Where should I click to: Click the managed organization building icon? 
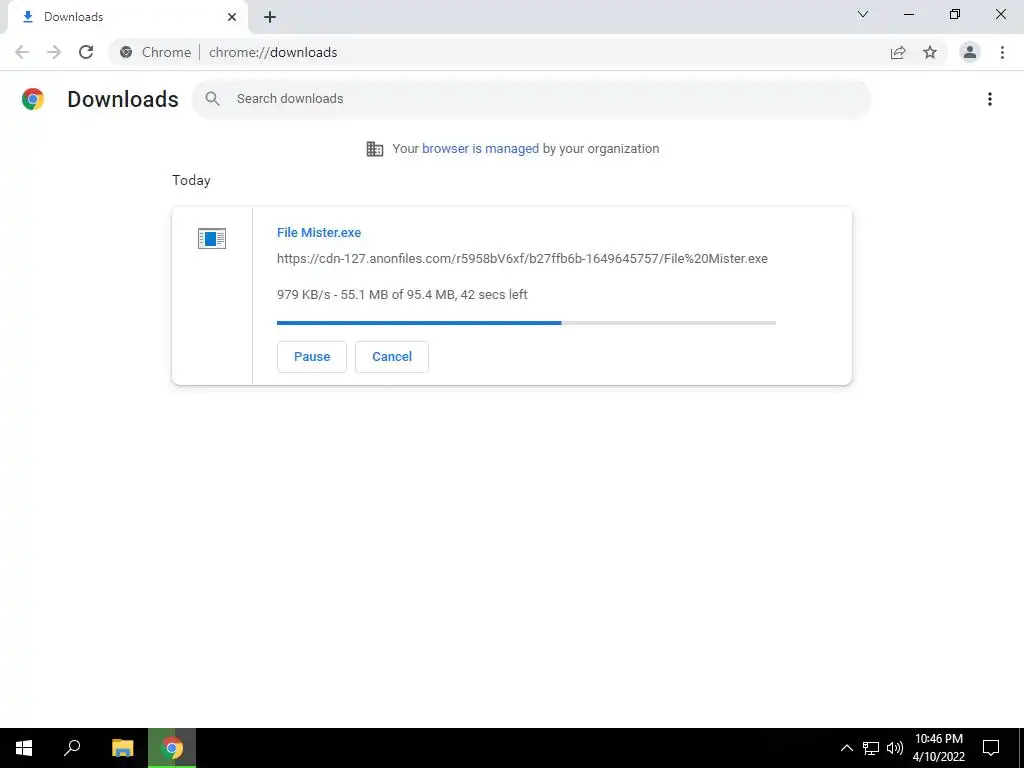[x=375, y=149]
